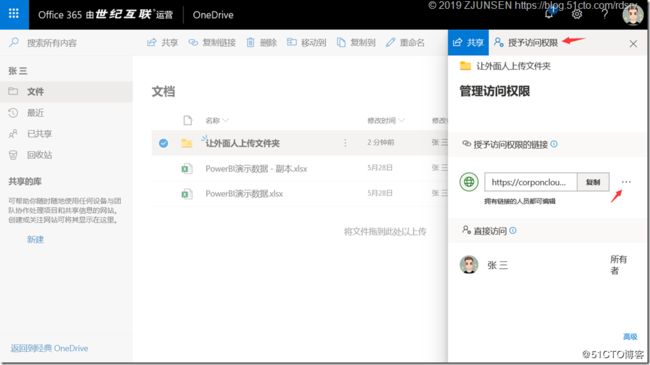
Task: Click 授予访问权限 in the panel header
Action: [526, 42]
